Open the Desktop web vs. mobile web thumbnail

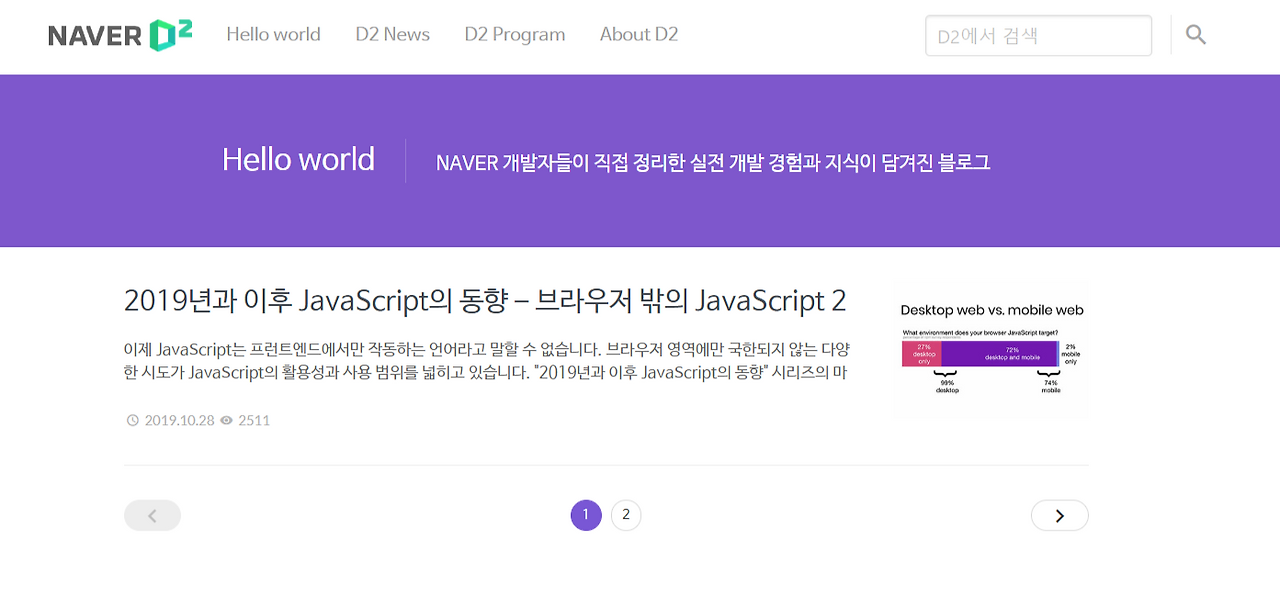click(990, 348)
